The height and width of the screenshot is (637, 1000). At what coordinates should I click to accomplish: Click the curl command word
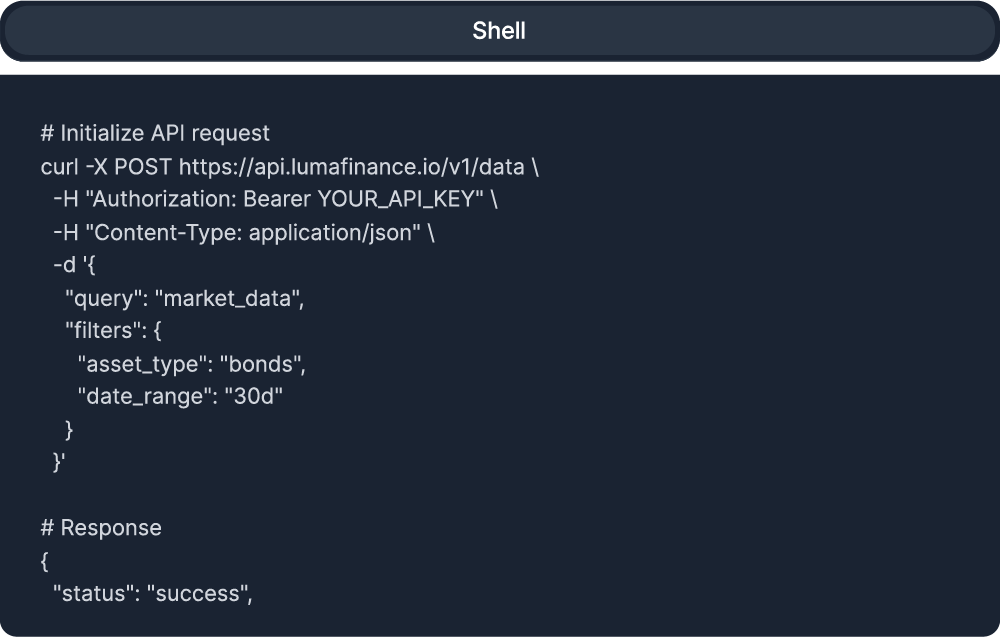point(59,166)
